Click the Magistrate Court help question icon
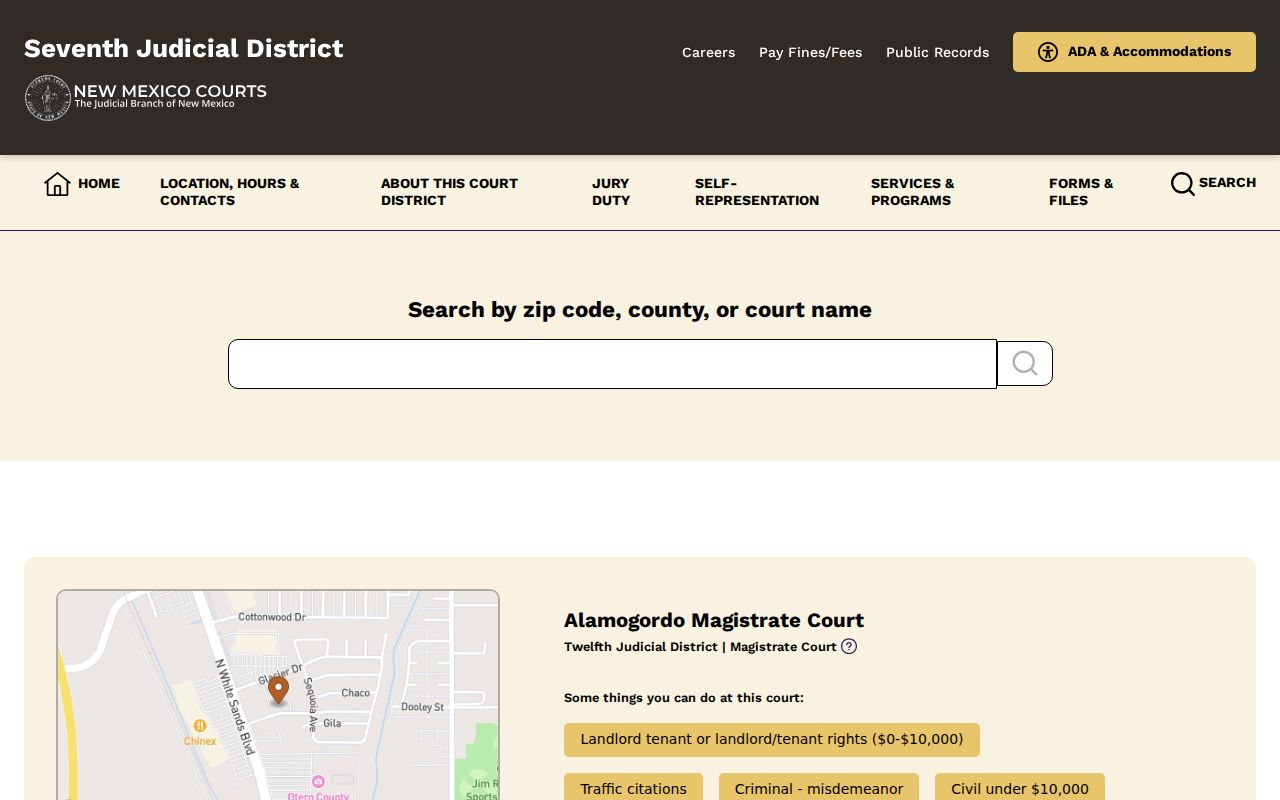This screenshot has height=800, width=1280. 849,646
